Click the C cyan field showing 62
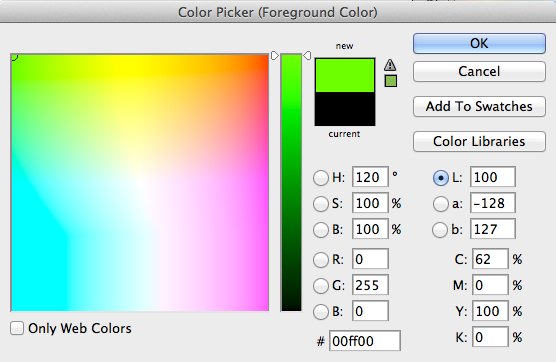The image size is (556, 362). point(490,259)
